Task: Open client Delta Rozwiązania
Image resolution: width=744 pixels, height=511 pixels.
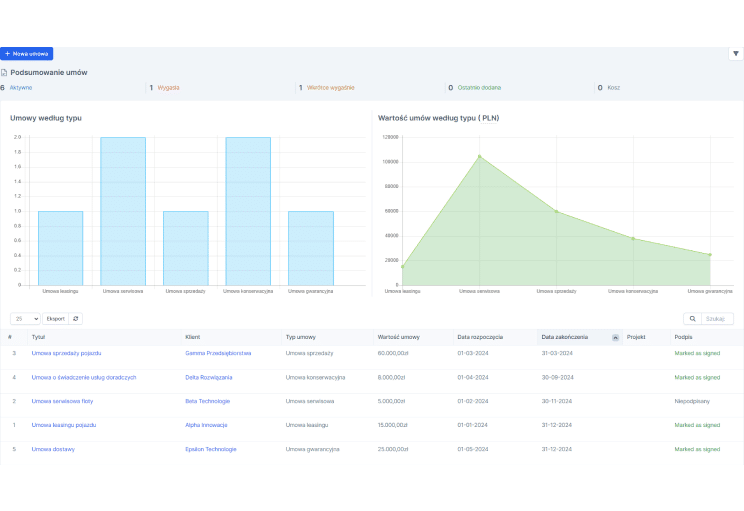Action: (x=213, y=377)
